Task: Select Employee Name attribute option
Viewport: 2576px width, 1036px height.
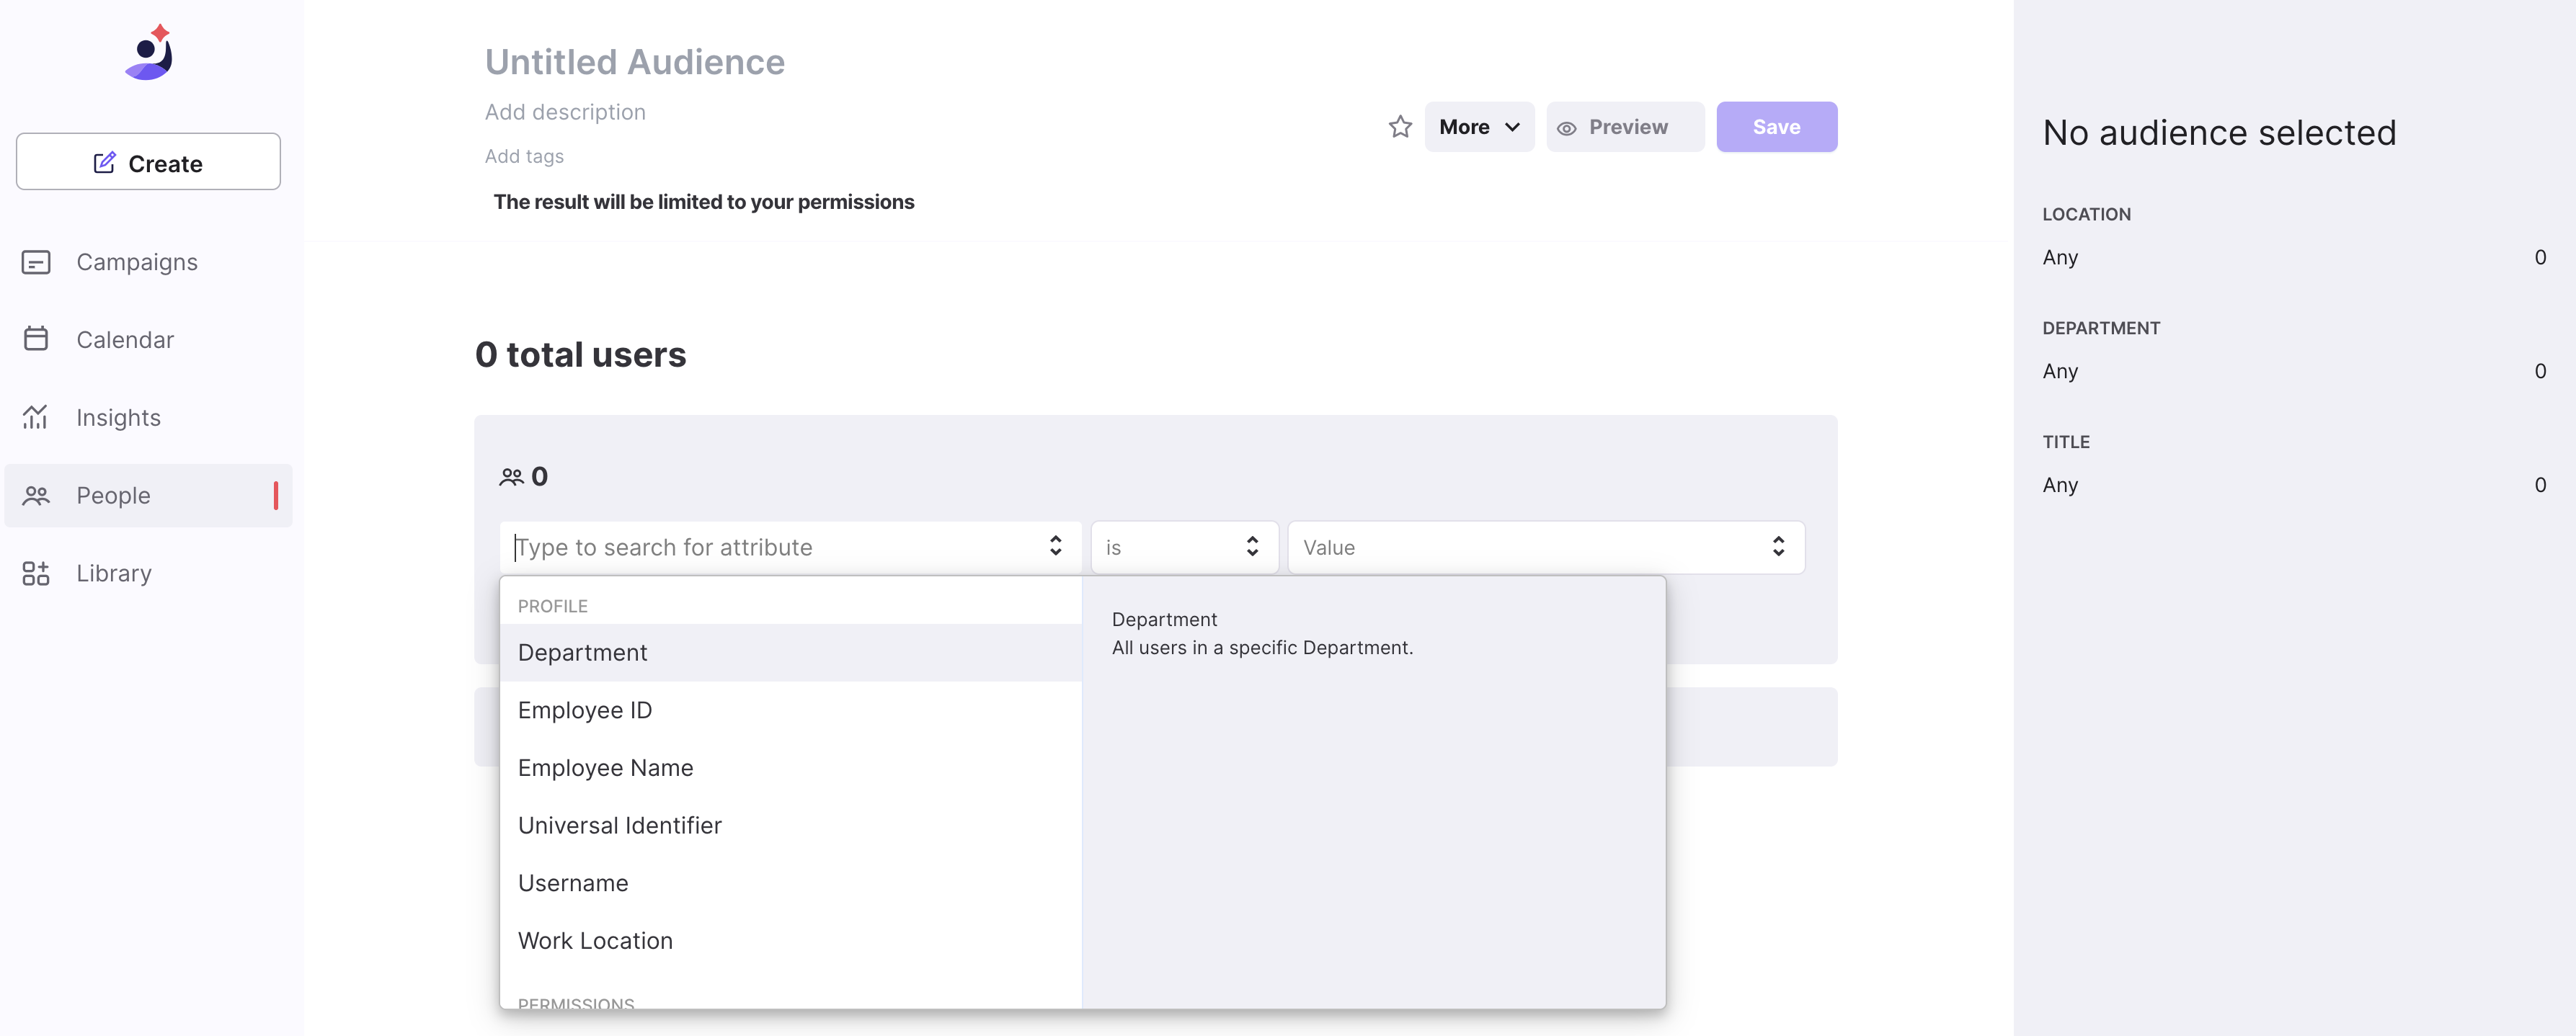Action: tap(791, 768)
